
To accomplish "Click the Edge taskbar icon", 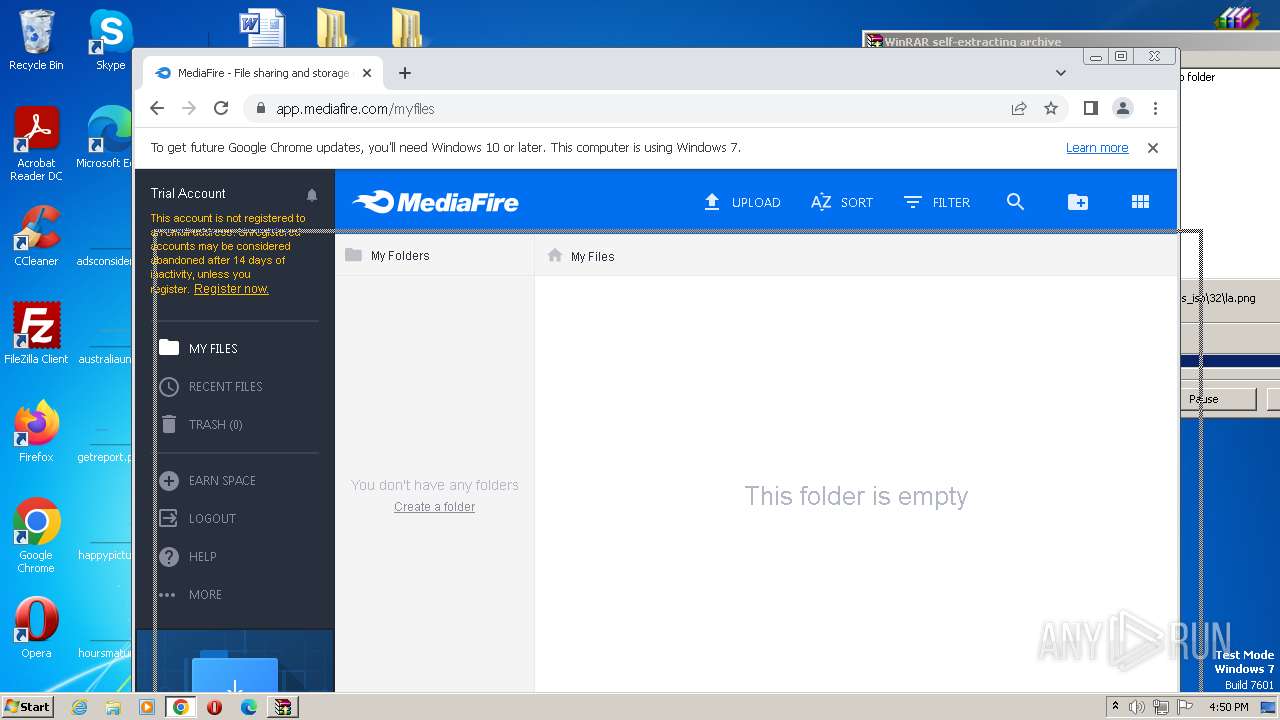I will (249, 707).
